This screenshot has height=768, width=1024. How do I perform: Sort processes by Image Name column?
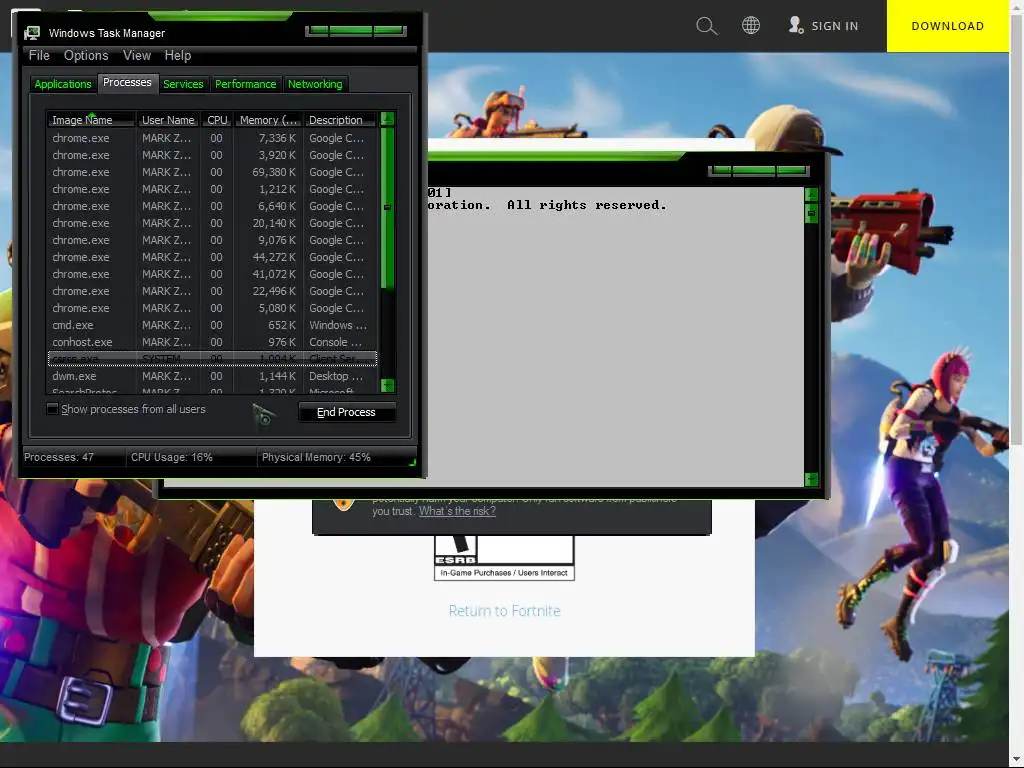point(91,120)
